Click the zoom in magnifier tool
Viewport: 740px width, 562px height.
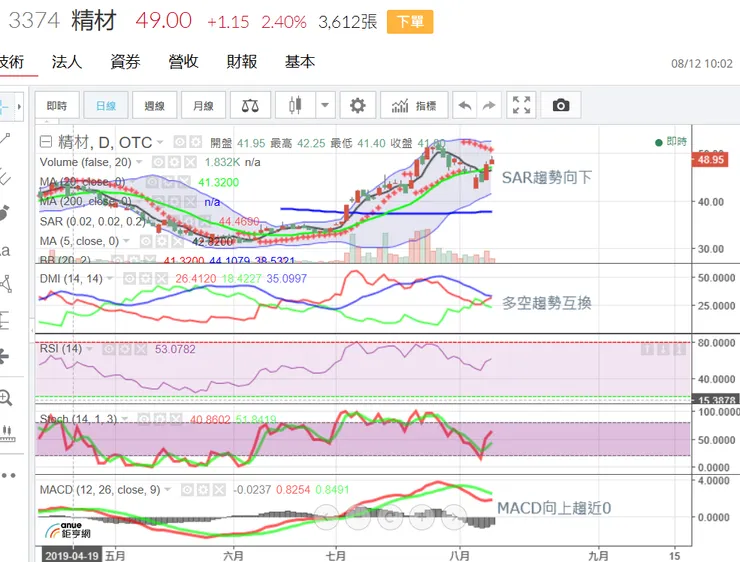click(x=6, y=398)
